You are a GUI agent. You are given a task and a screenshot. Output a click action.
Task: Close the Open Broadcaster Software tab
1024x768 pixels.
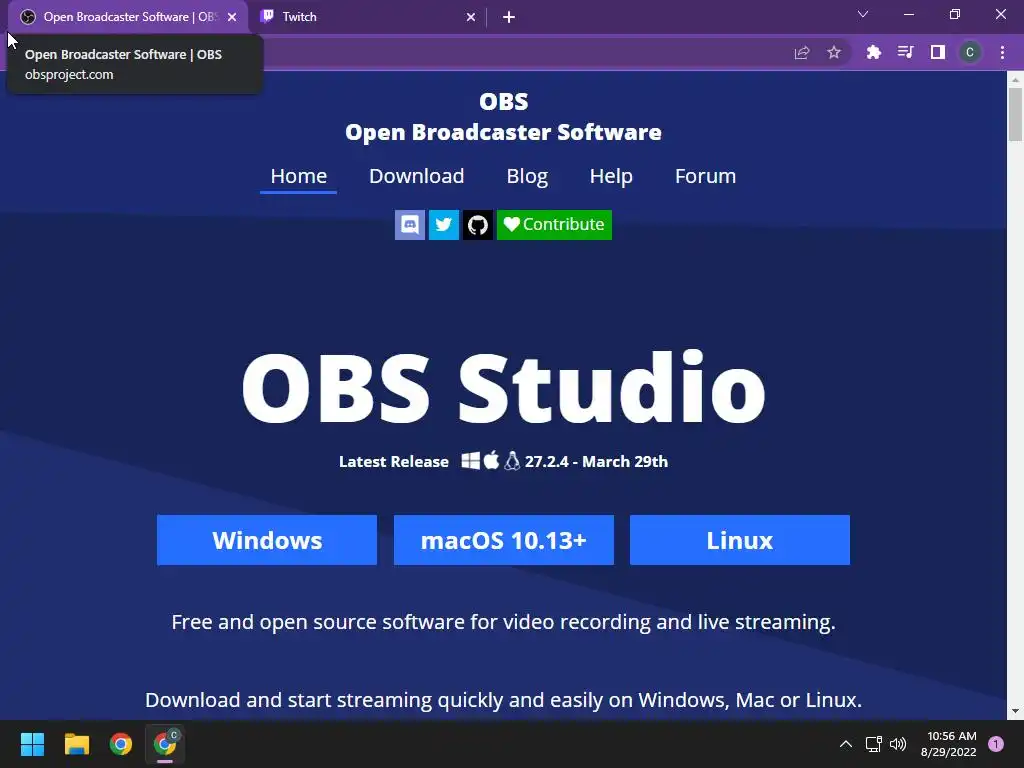pyautogui.click(x=232, y=17)
